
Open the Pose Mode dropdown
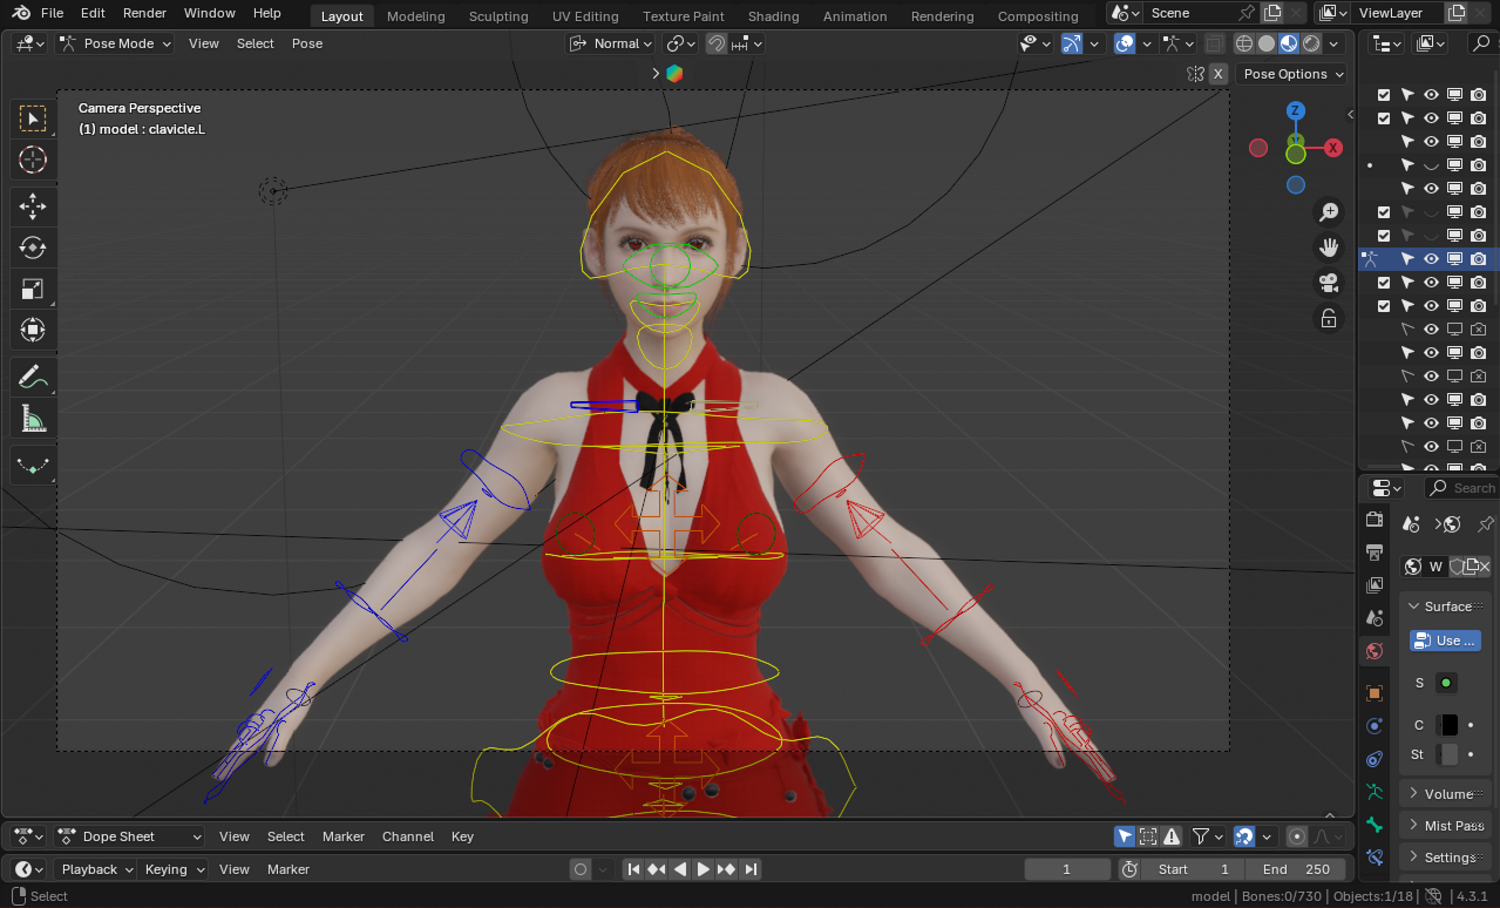115,44
